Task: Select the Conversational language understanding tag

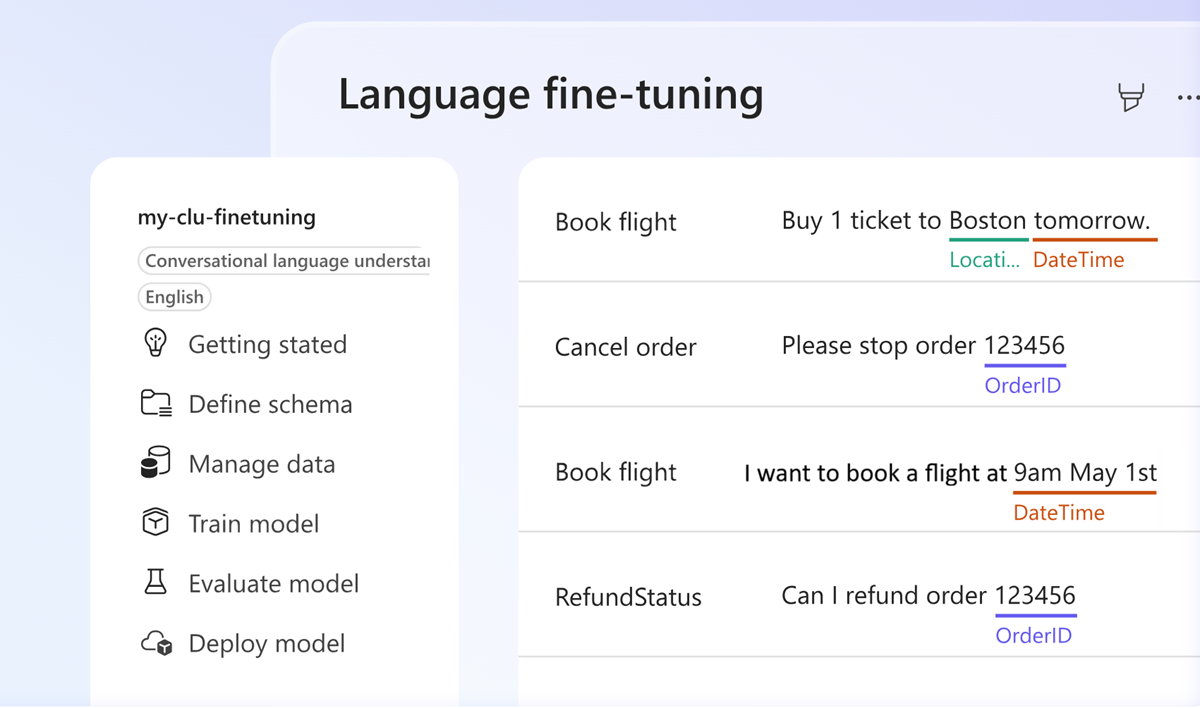Action: [284, 261]
